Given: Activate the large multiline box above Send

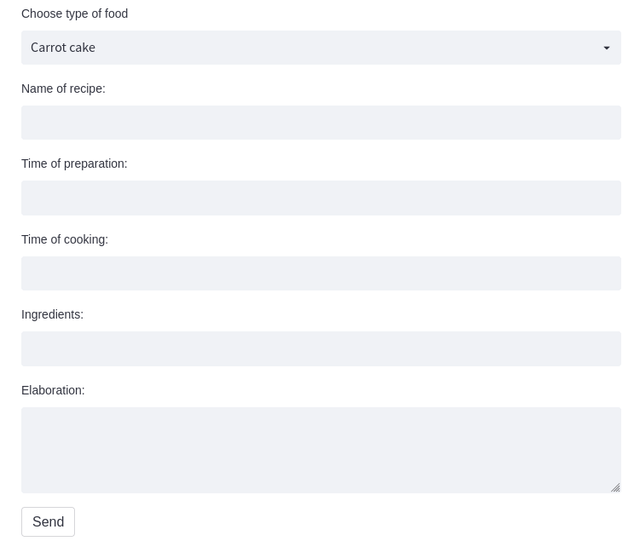Looking at the screenshot, I should pyautogui.click(x=321, y=450).
